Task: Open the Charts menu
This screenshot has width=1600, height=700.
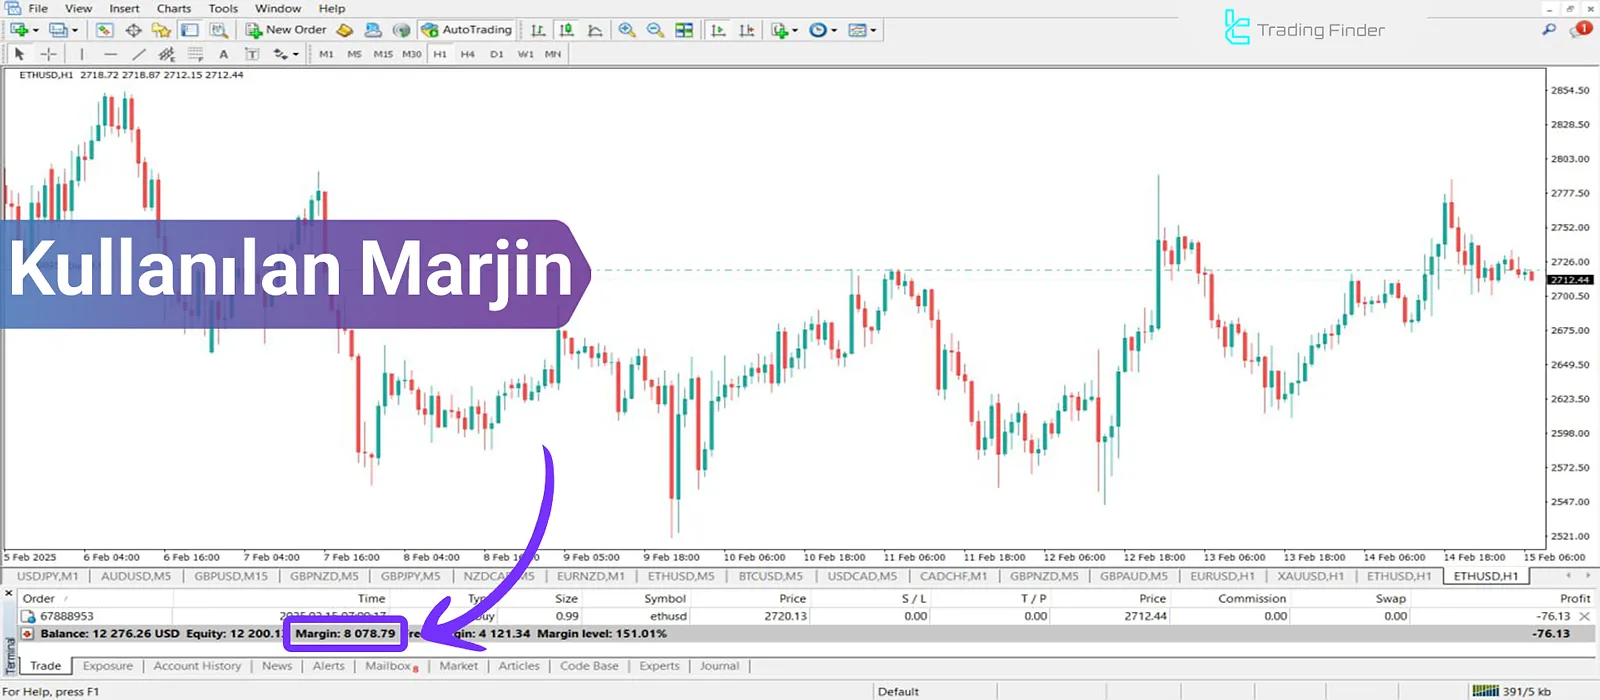Action: click(173, 8)
